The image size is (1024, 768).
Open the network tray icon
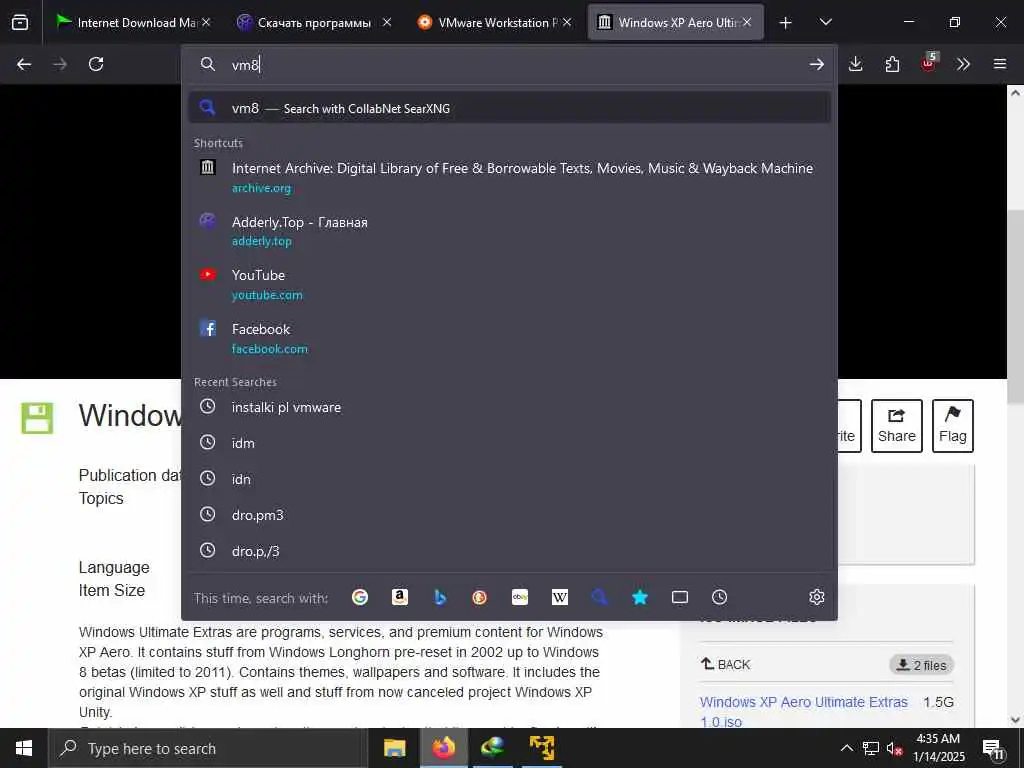[x=871, y=749]
